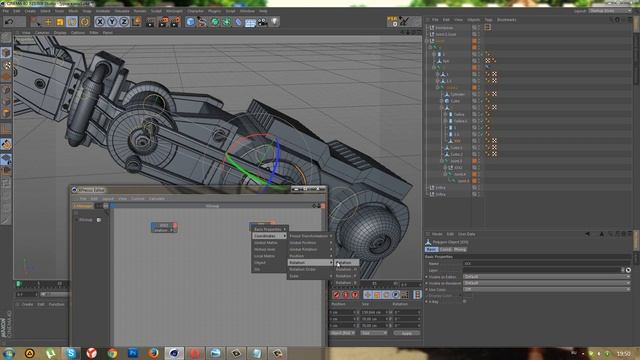Screen dimensions: 640x360
Task: Open the MoGraph menu
Action: [174, 11]
